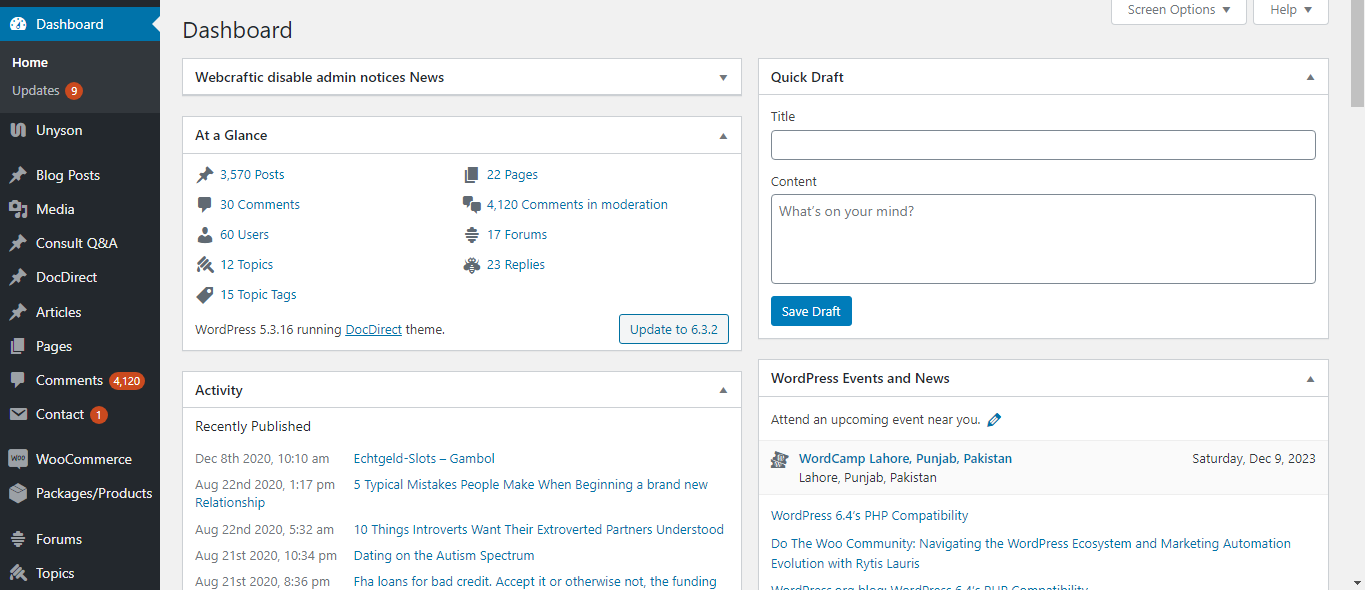Click the Contact envelope icon
This screenshot has height=590, width=1365.
18,415
